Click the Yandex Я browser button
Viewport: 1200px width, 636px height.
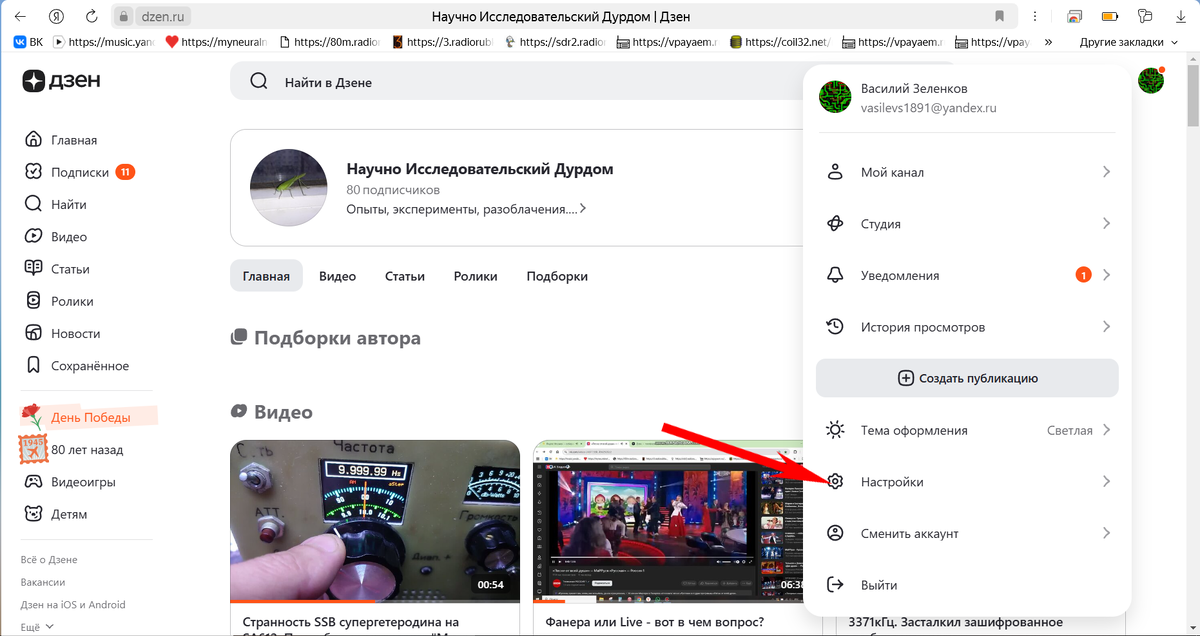click(x=57, y=17)
